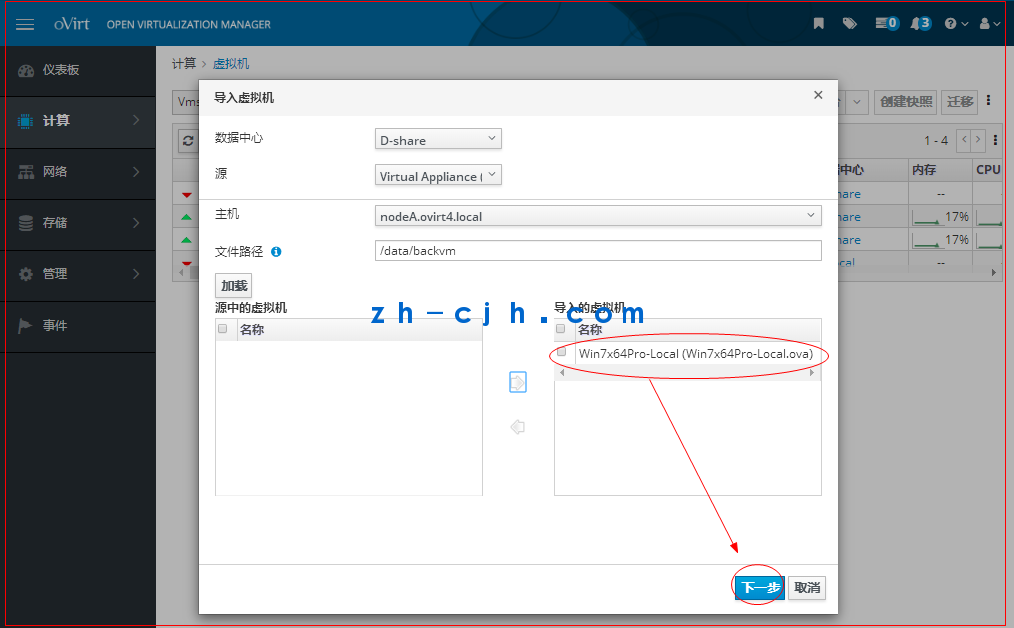Click the 创建快照 button behind dialog
The width and height of the screenshot is (1014, 628).
coord(906,102)
